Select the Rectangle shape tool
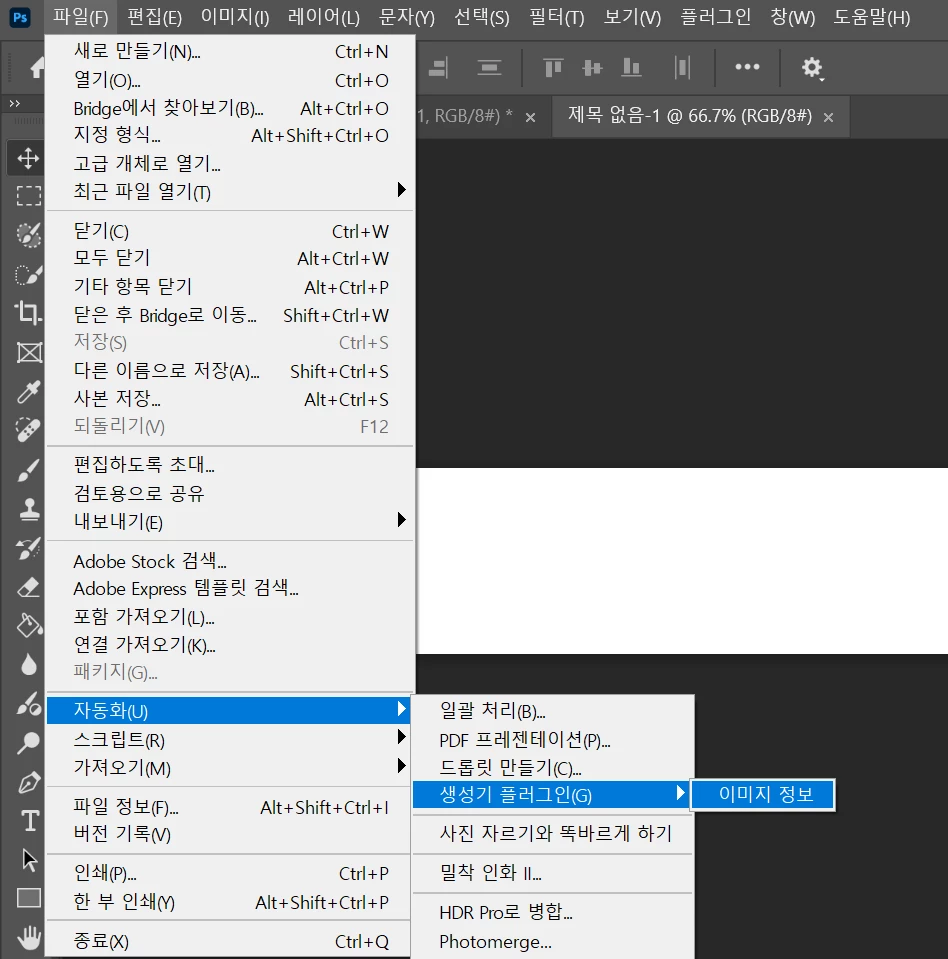 point(29,898)
